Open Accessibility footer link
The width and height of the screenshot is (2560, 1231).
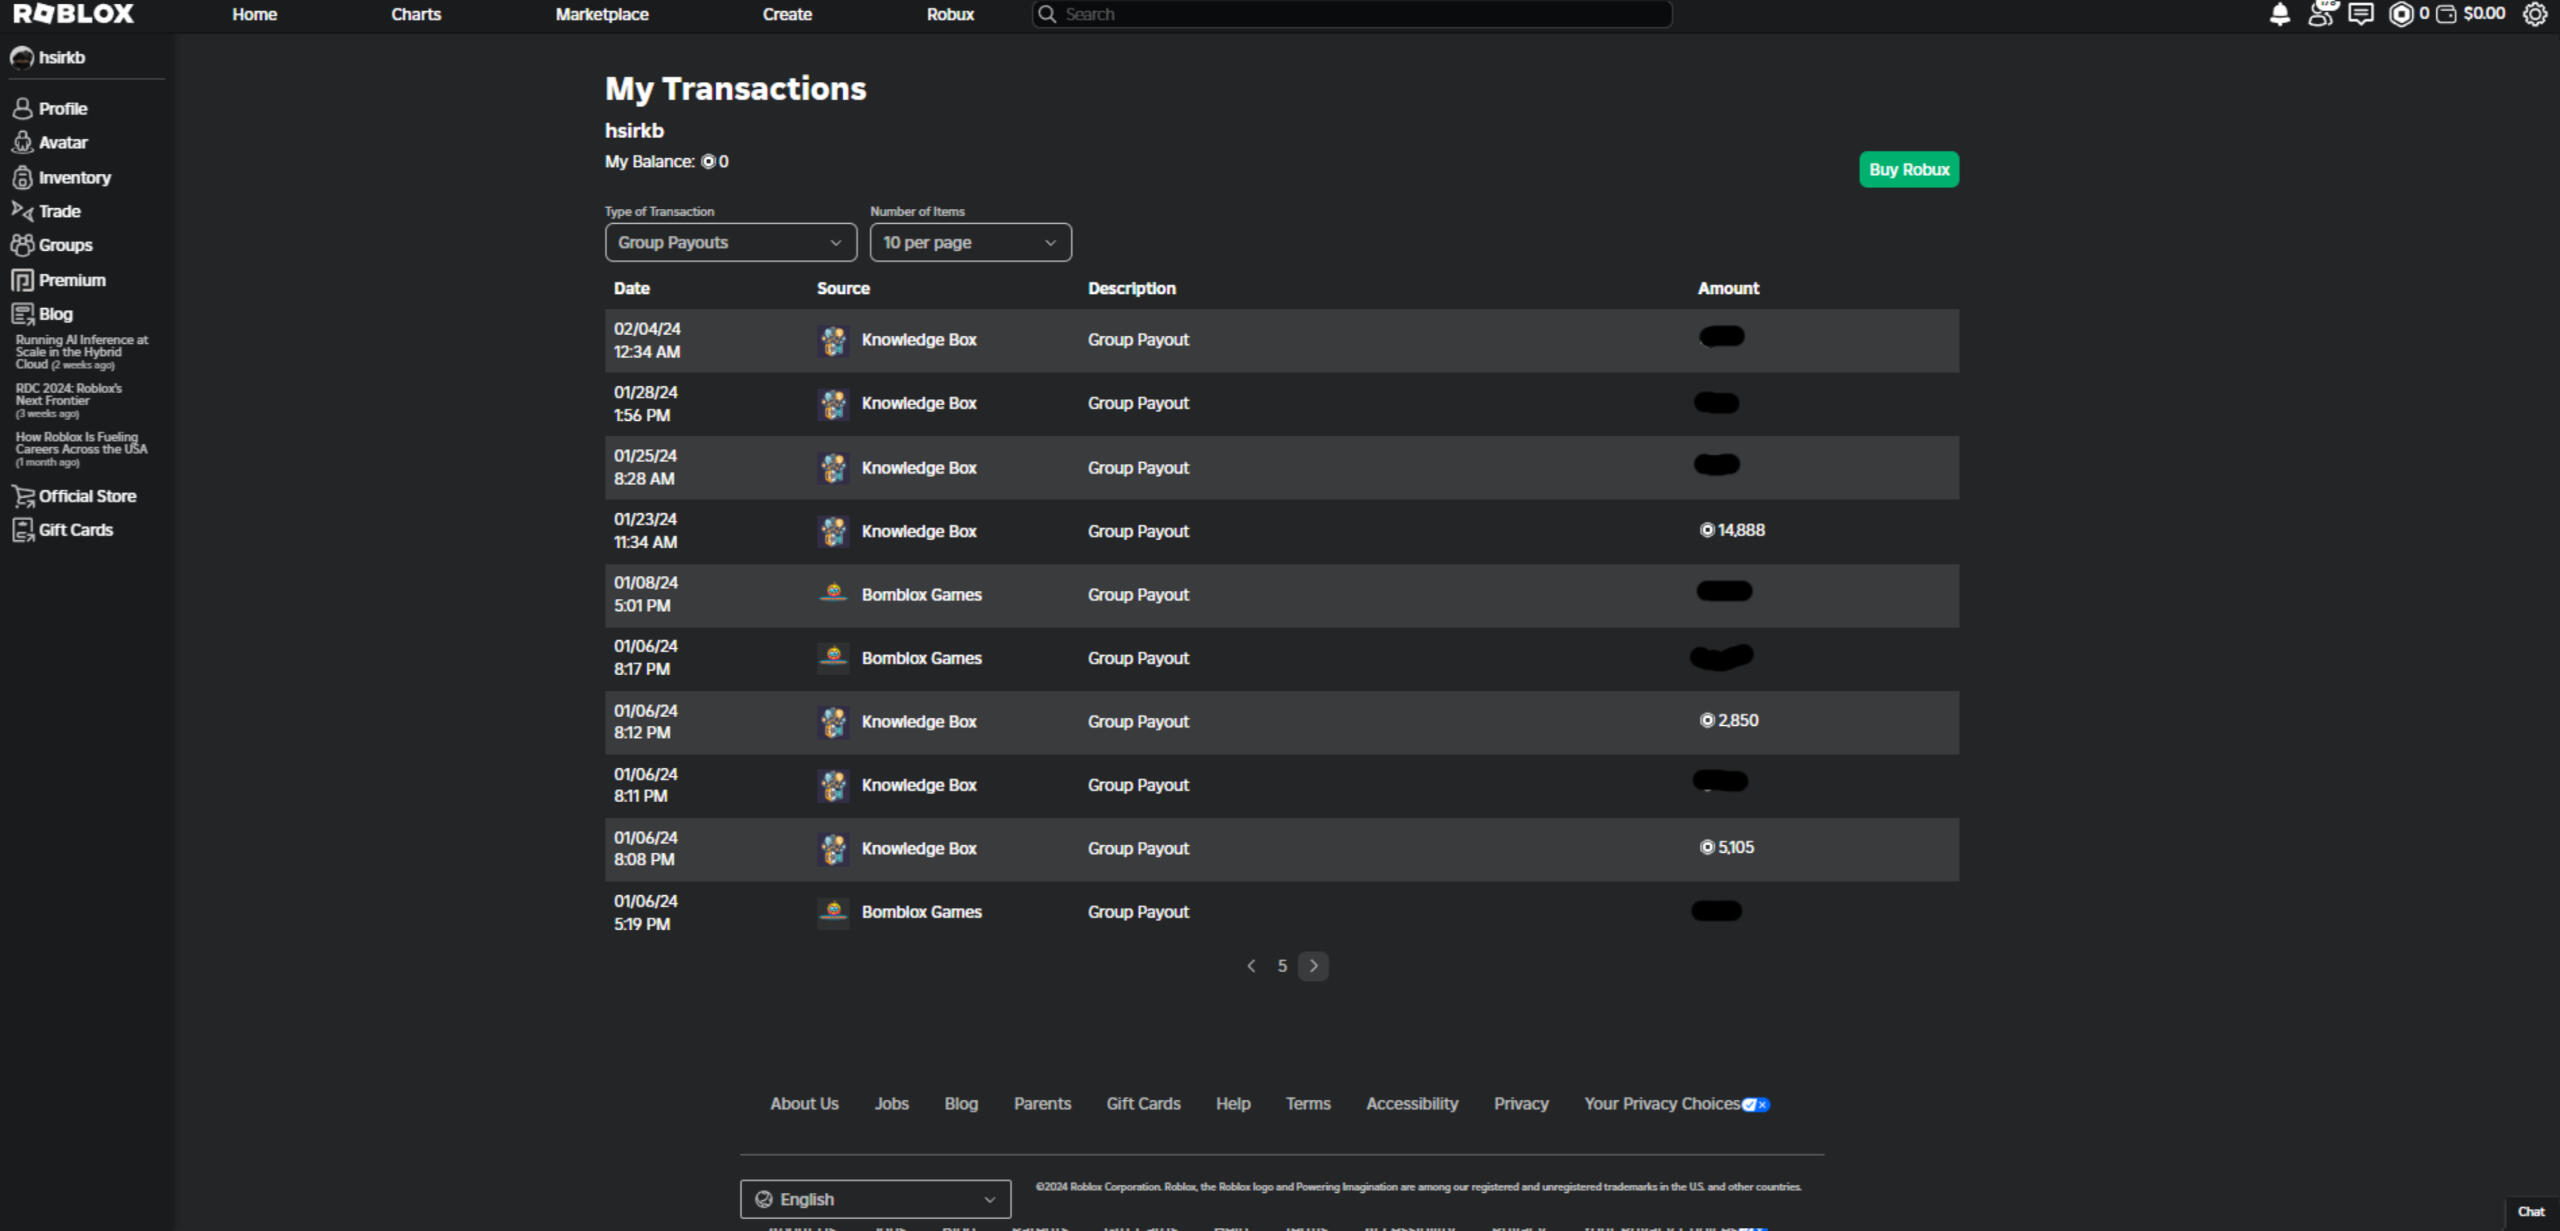coord(1412,1104)
